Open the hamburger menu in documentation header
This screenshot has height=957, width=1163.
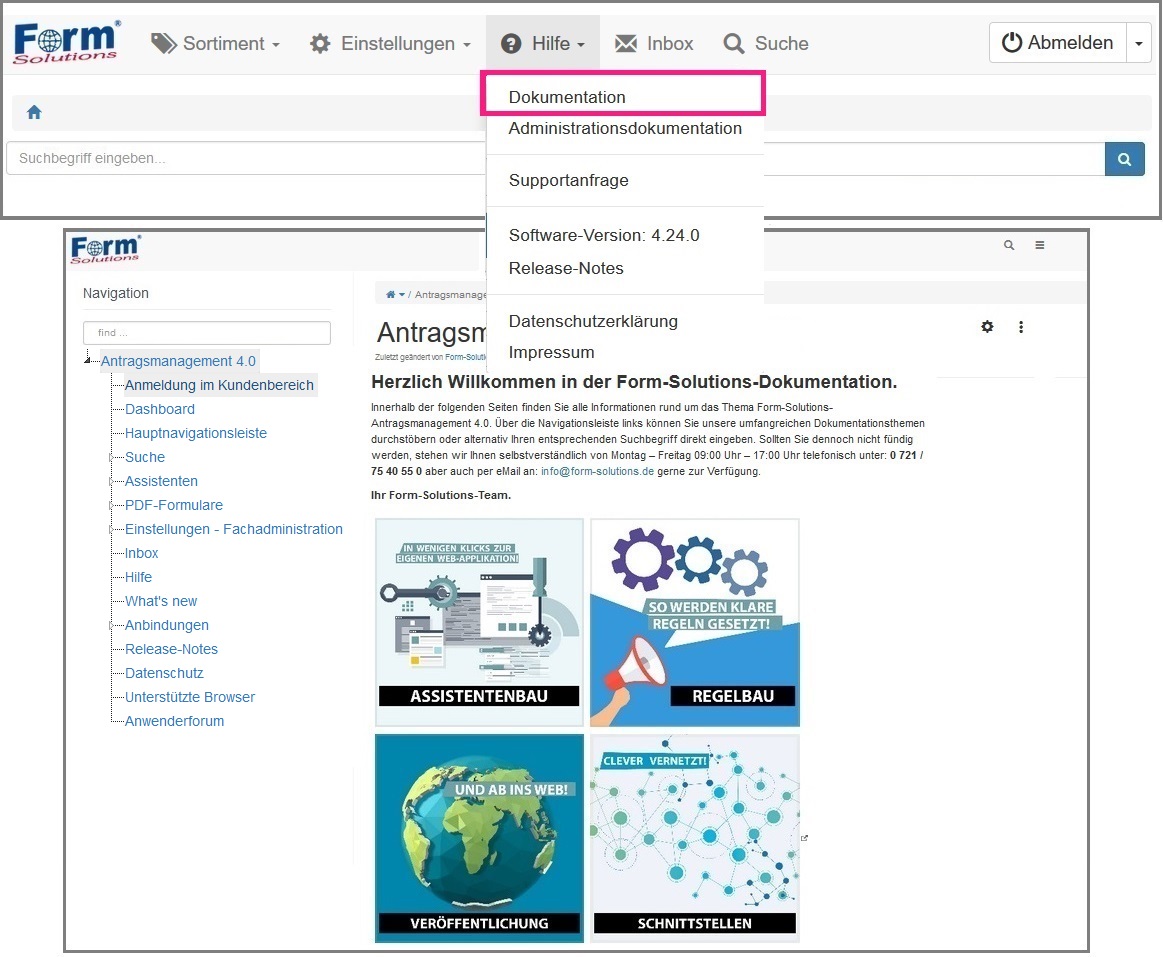(1040, 245)
